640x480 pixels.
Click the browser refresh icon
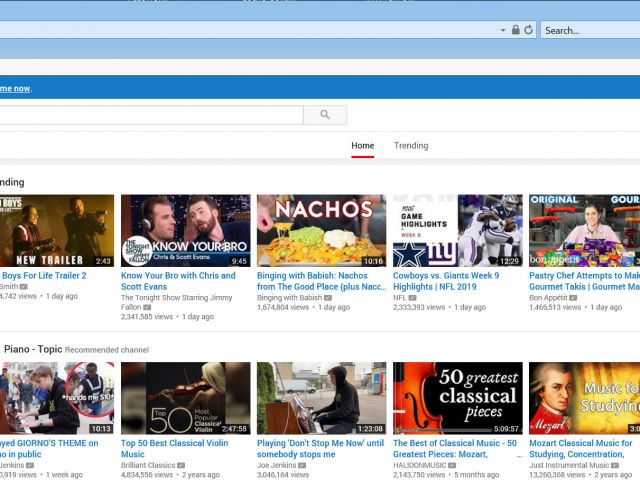[x=529, y=30]
